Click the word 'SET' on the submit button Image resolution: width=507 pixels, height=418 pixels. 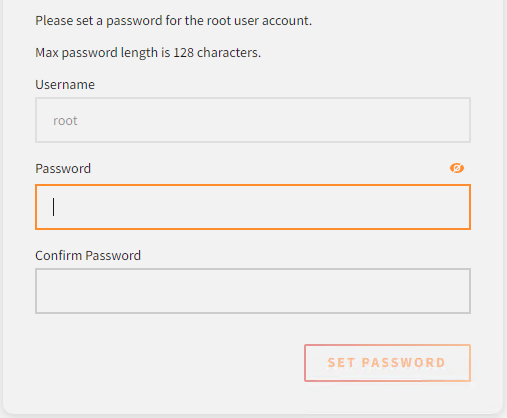pyautogui.click(x=341, y=363)
